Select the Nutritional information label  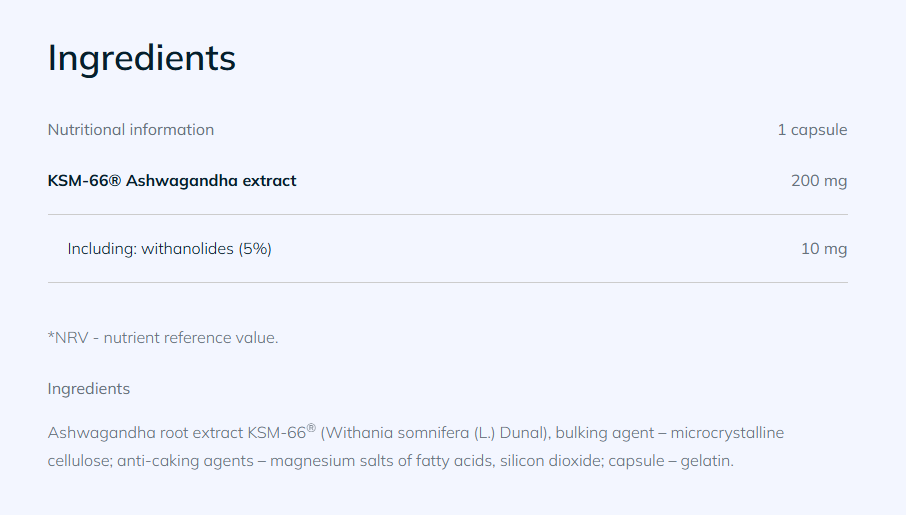pyautogui.click(x=131, y=129)
